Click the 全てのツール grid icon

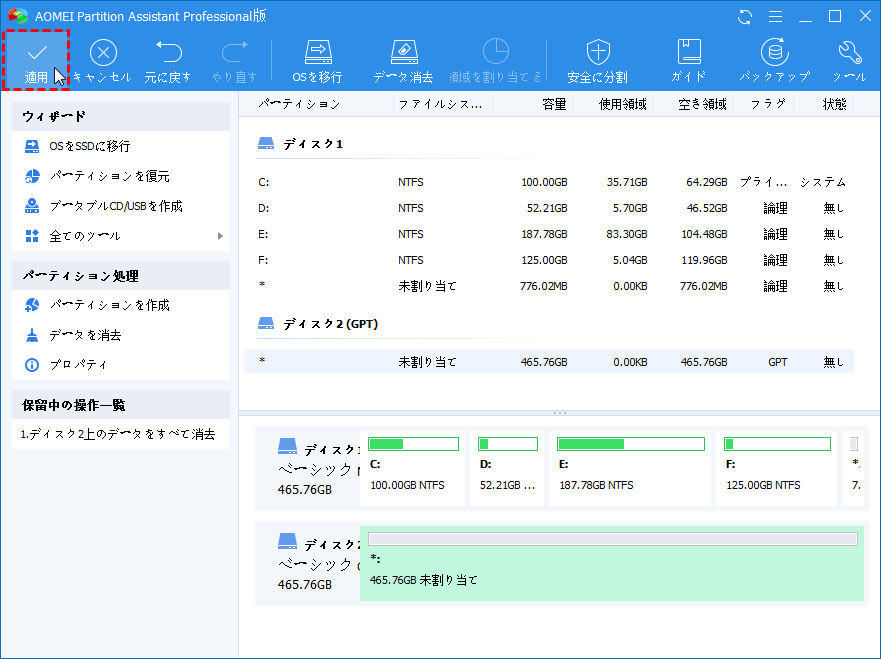(x=32, y=236)
